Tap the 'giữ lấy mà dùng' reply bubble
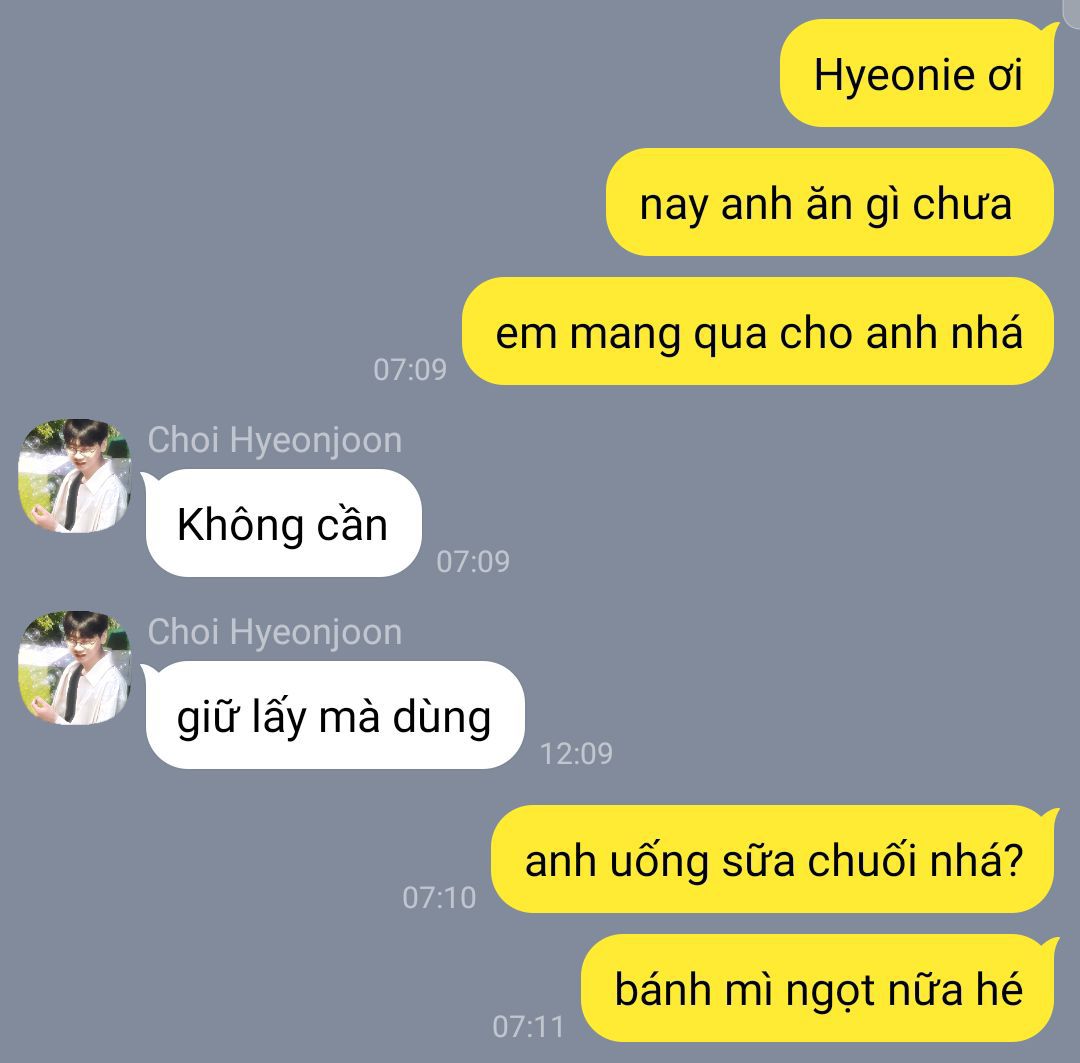 click(333, 716)
